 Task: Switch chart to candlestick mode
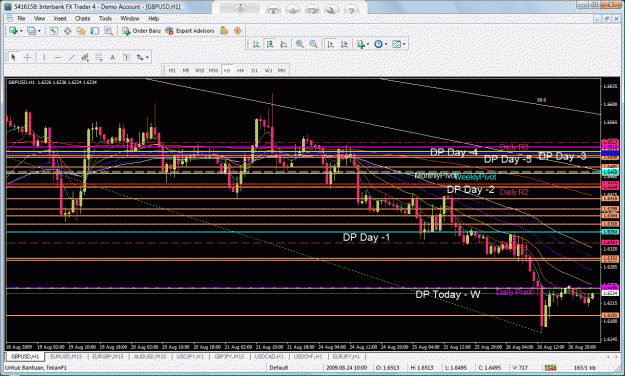point(270,44)
